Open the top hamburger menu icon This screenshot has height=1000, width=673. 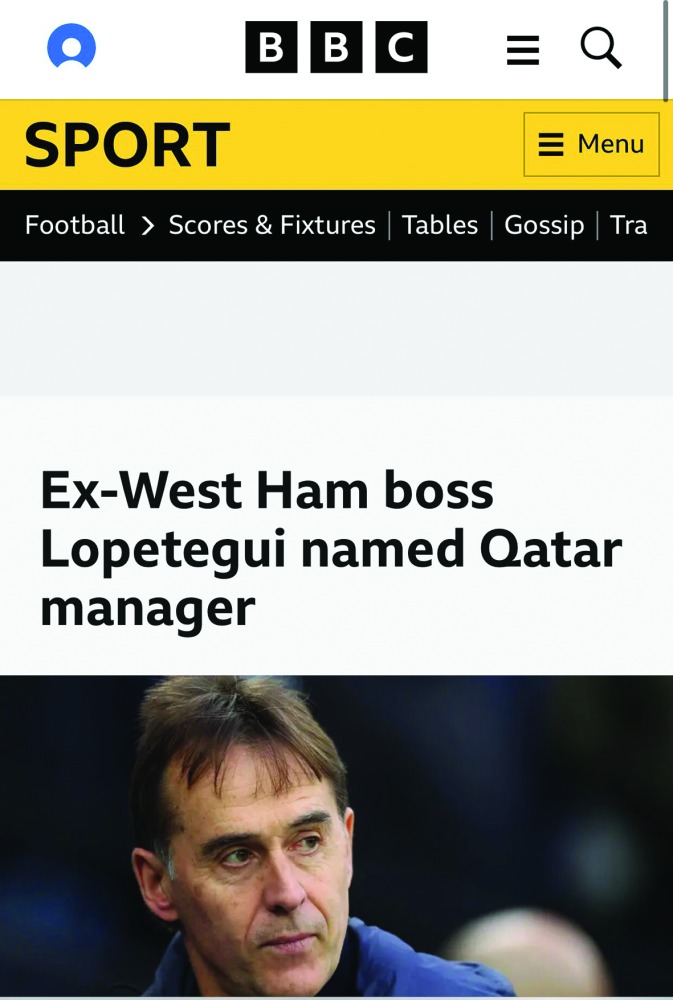(x=522, y=49)
